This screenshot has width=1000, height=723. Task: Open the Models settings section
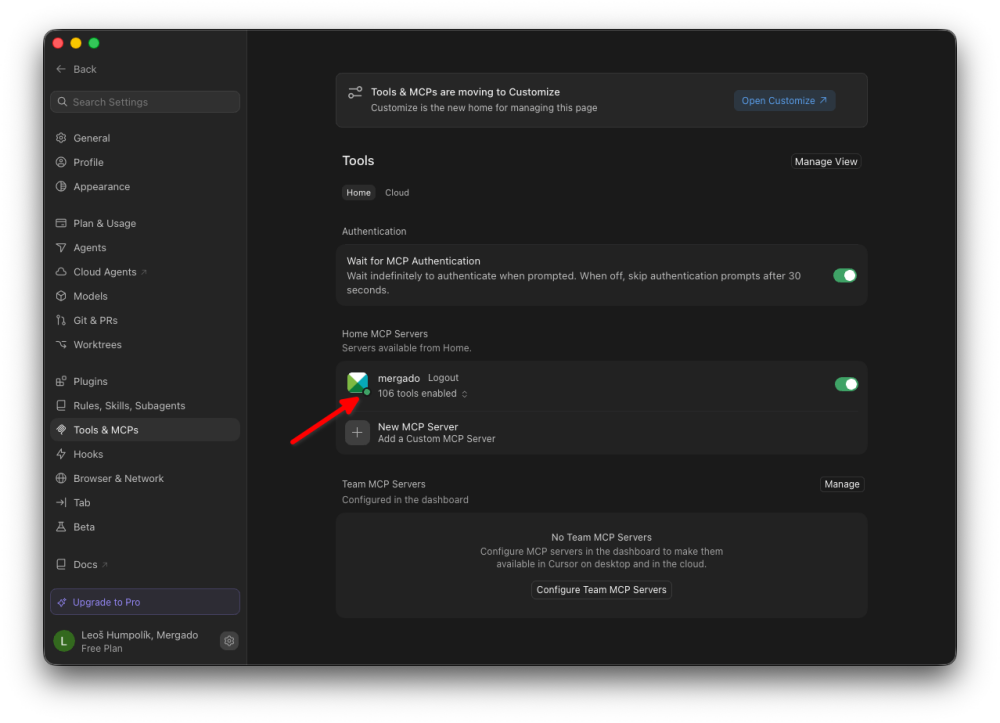[x=145, y=296]
